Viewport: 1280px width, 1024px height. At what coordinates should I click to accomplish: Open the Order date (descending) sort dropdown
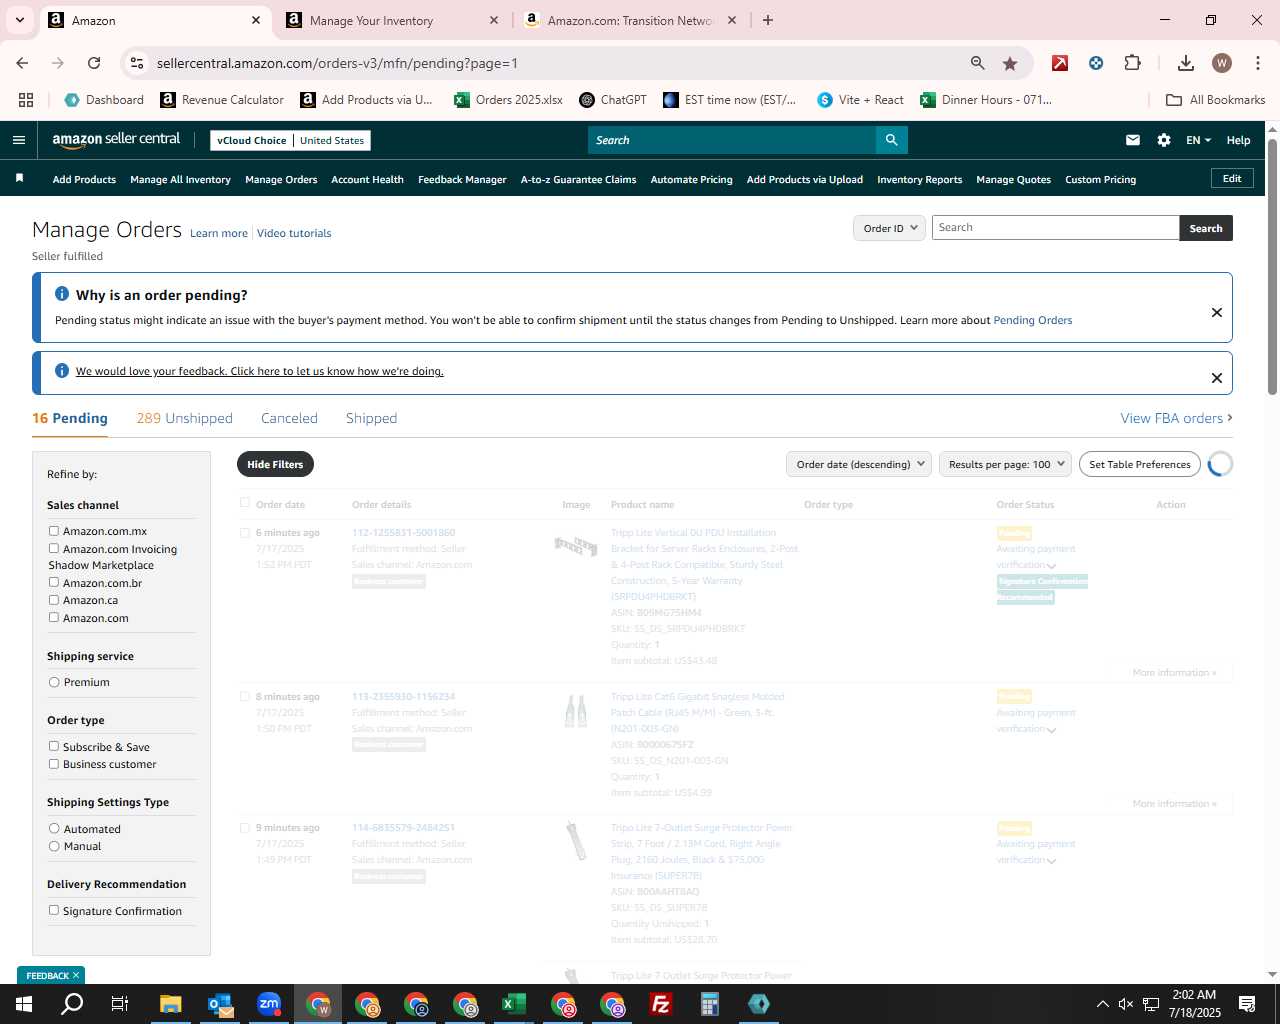point(859,464)
